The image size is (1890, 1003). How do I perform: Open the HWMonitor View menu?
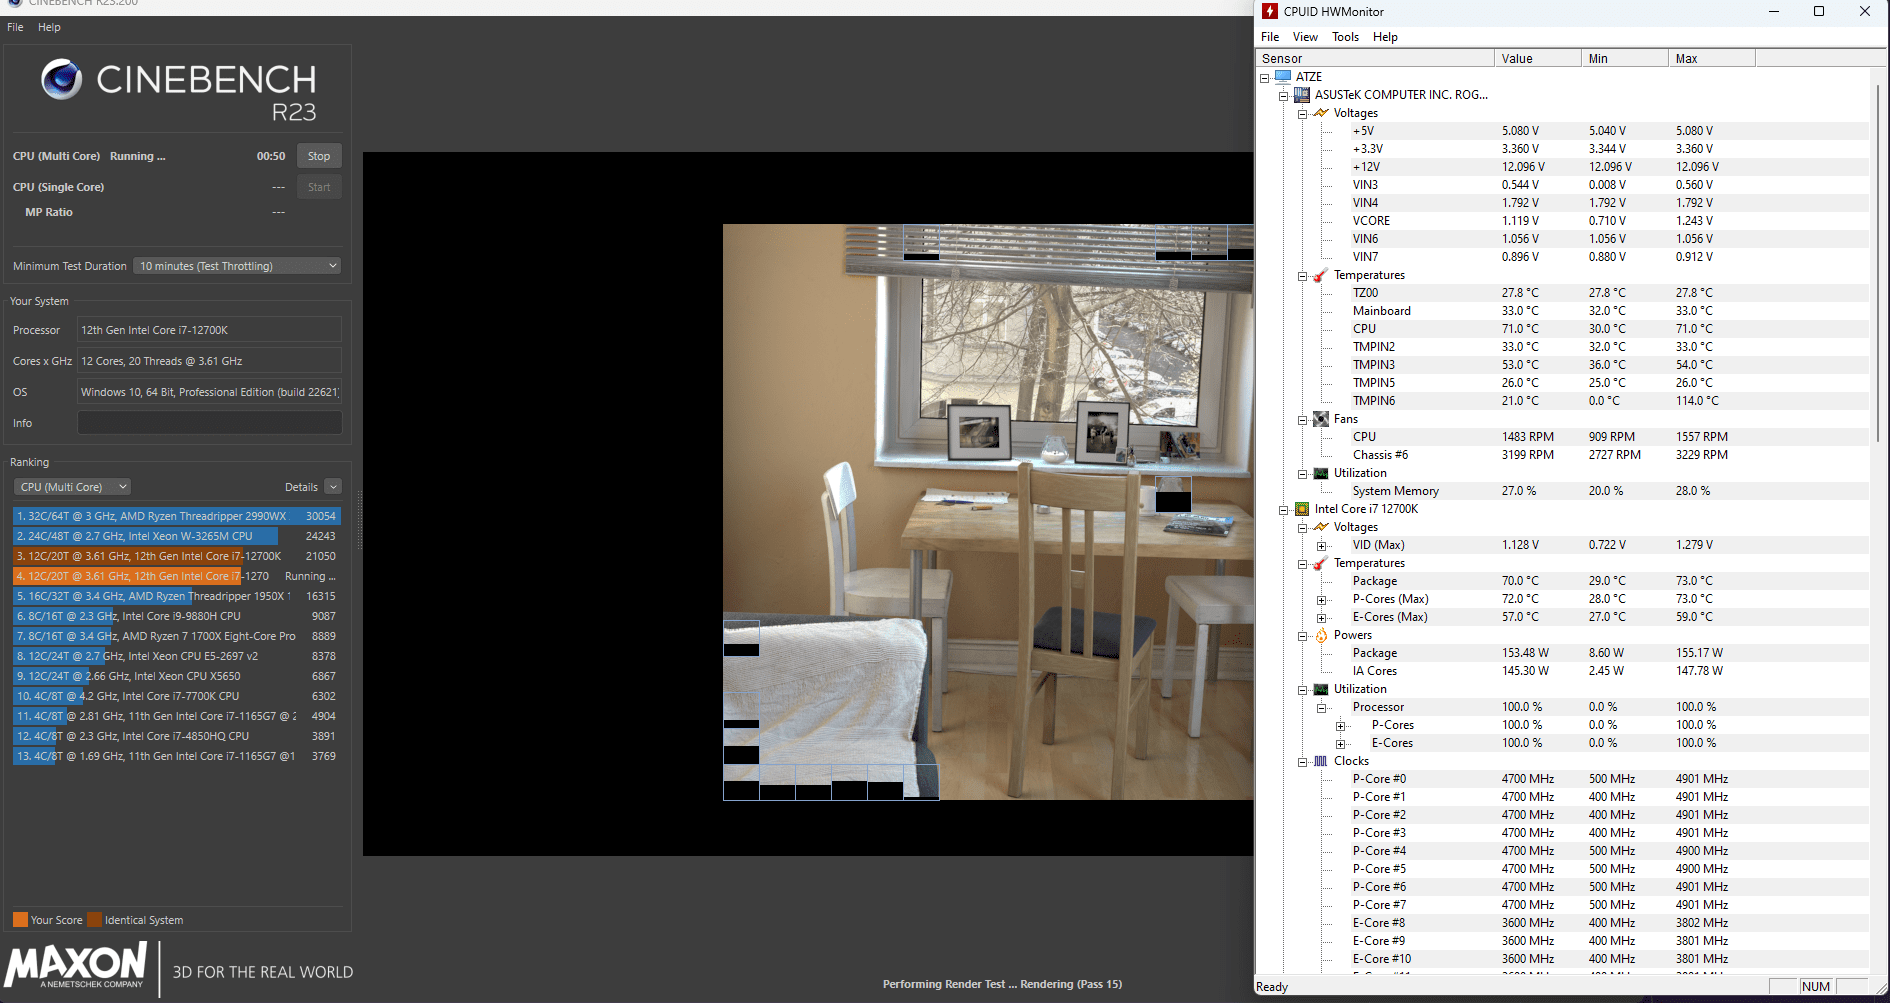coord(1305,37)
